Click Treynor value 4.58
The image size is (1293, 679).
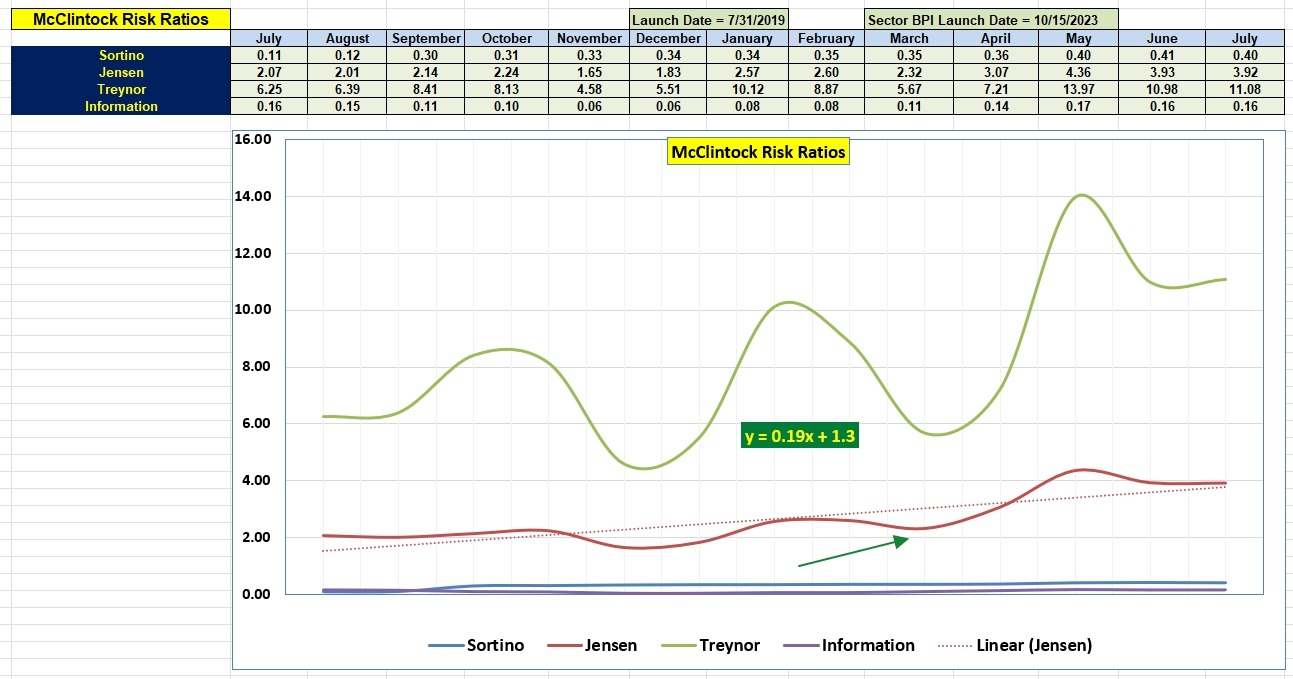[x=589, y=89]
